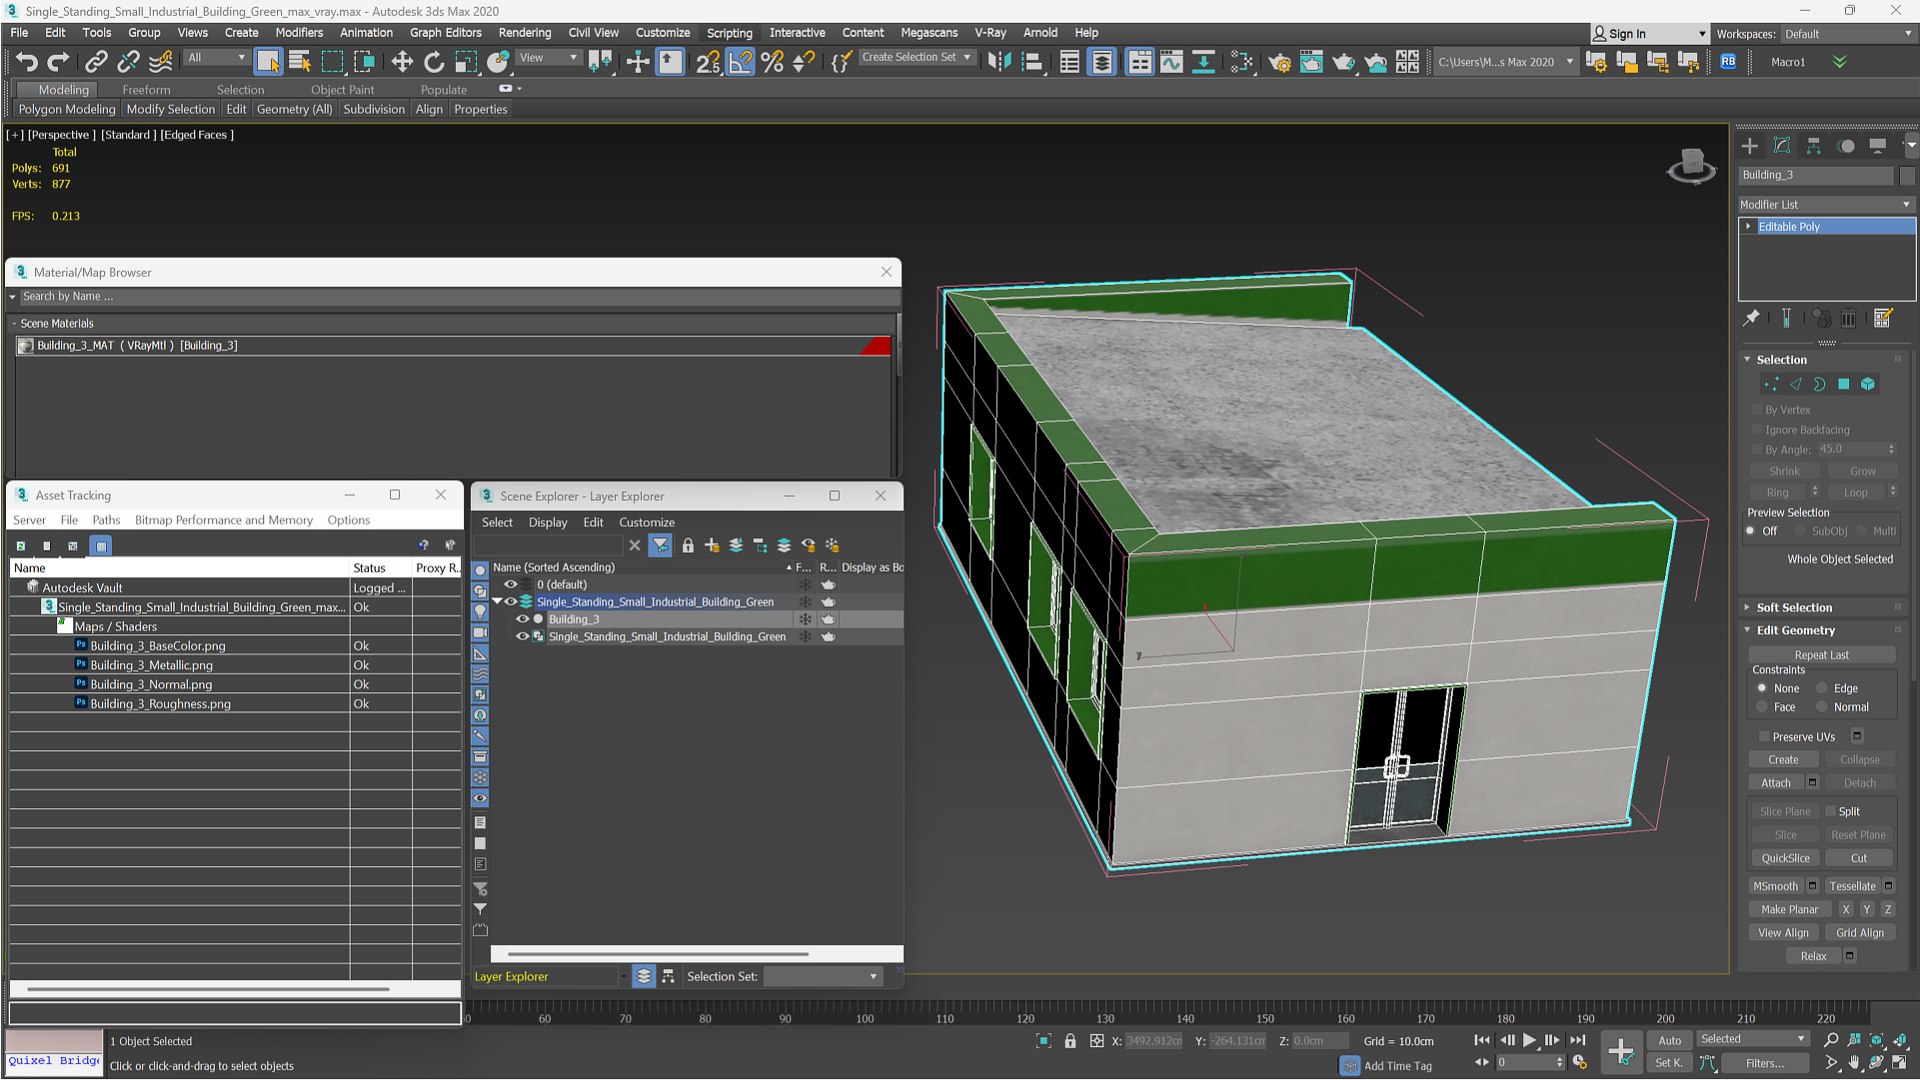
Task: Open the Selection Set dropdown in Scene Explorer
Action: (x=822, y=976)
